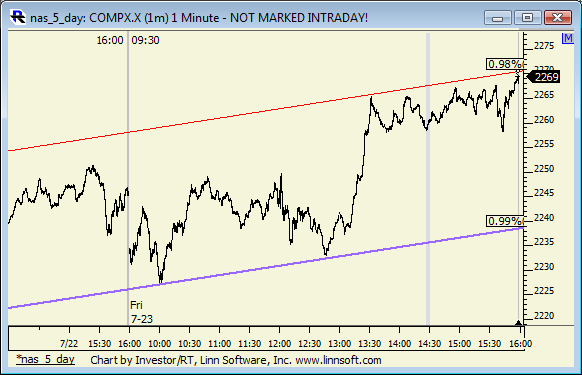Click the 2275 price scale label
The width and height of the screenshot is (582, 375).
[x=544, y=46]
